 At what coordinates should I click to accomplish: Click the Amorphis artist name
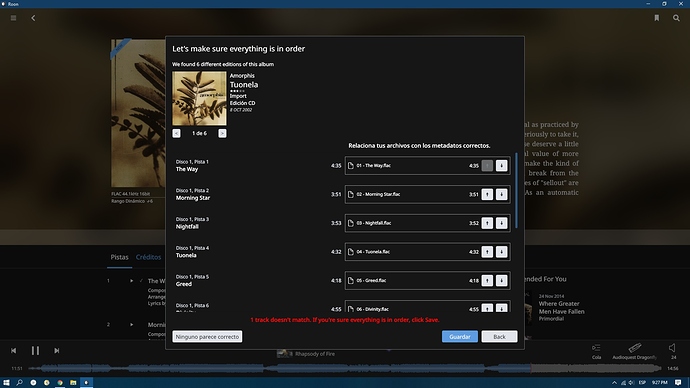coord(242,76)
